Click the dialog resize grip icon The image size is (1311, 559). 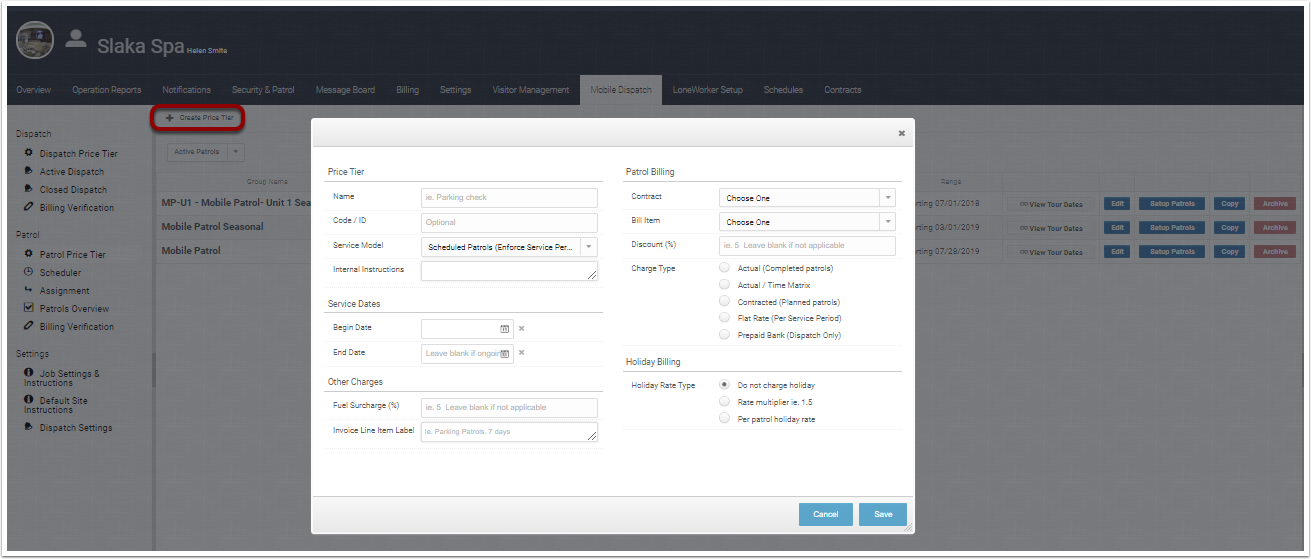click(x=908, y=528)
